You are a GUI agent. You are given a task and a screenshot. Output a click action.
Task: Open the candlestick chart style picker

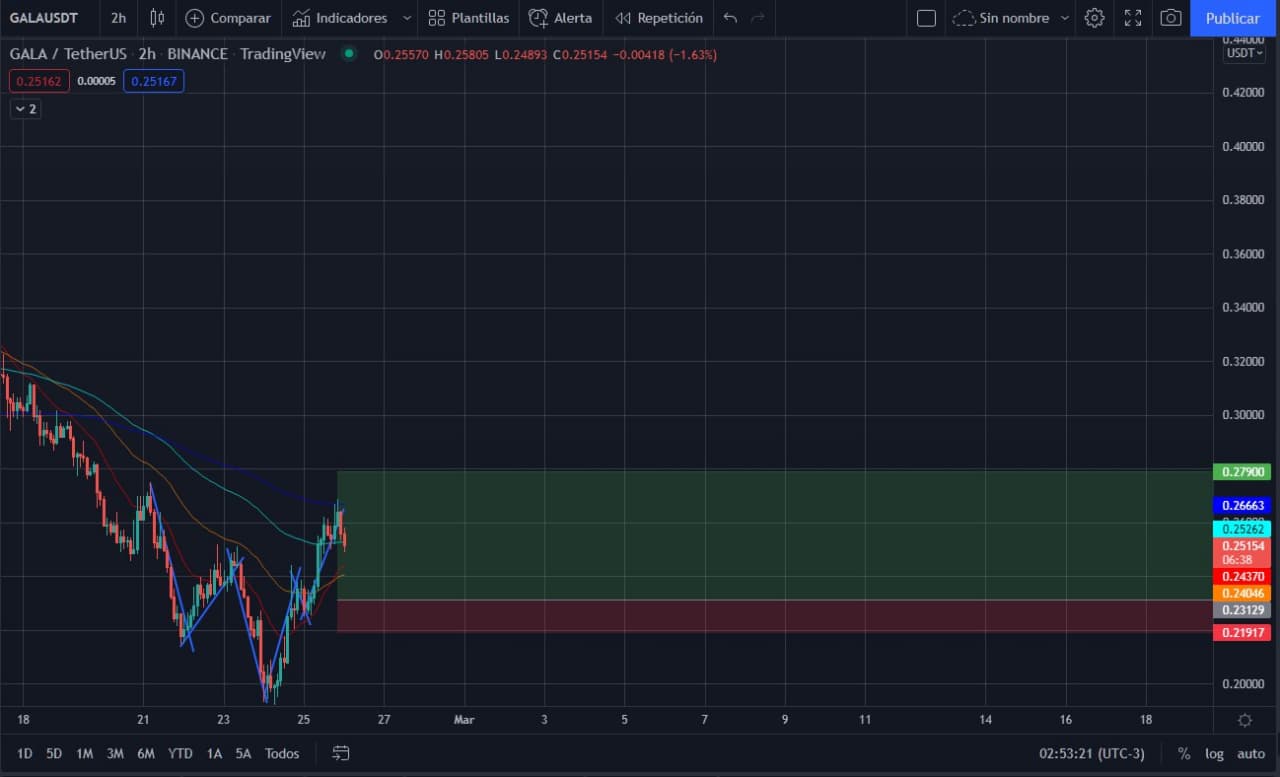[157, 18]
